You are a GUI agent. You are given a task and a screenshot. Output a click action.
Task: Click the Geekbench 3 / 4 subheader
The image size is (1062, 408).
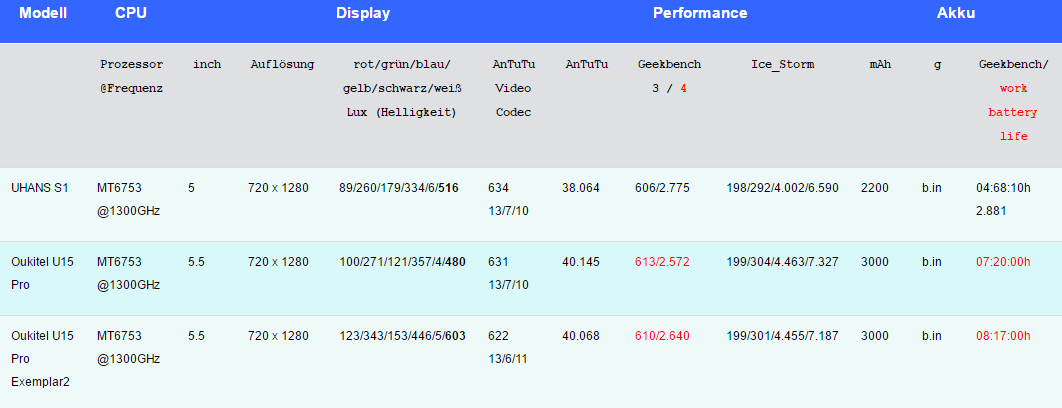click(669, 77)
